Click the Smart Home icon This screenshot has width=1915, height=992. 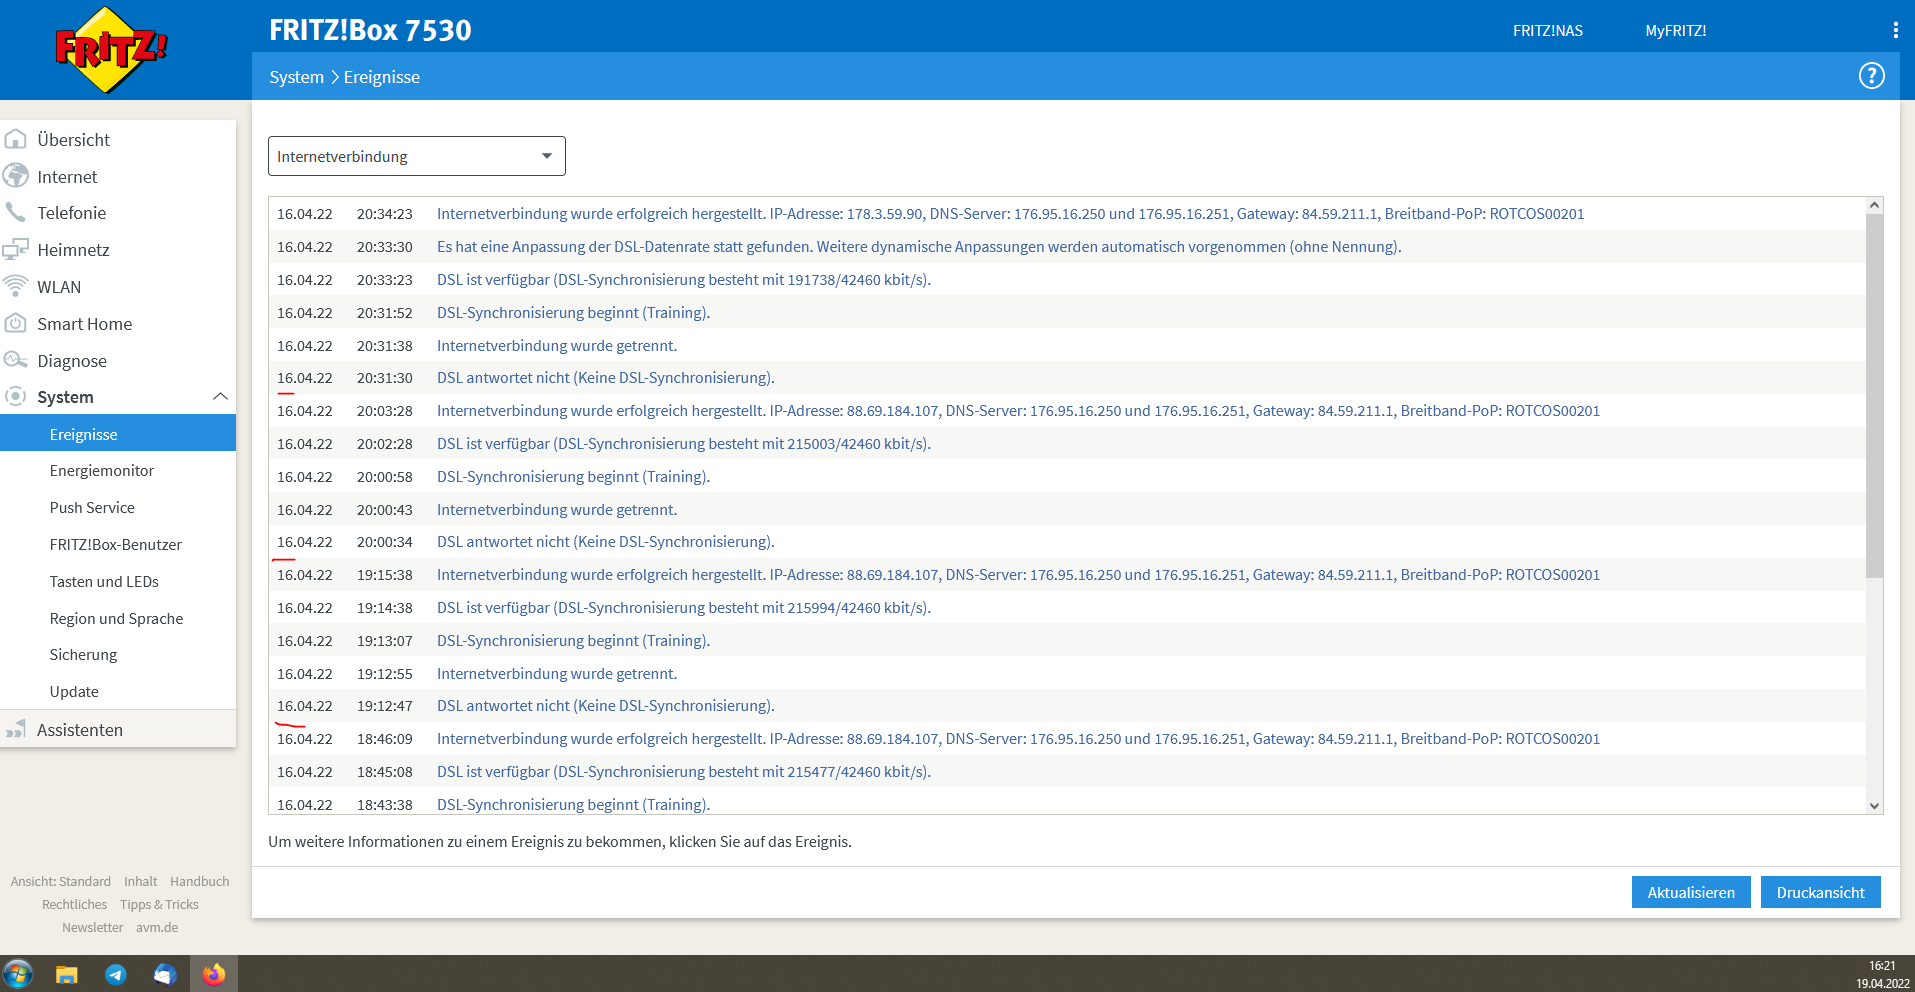(16, 323)
